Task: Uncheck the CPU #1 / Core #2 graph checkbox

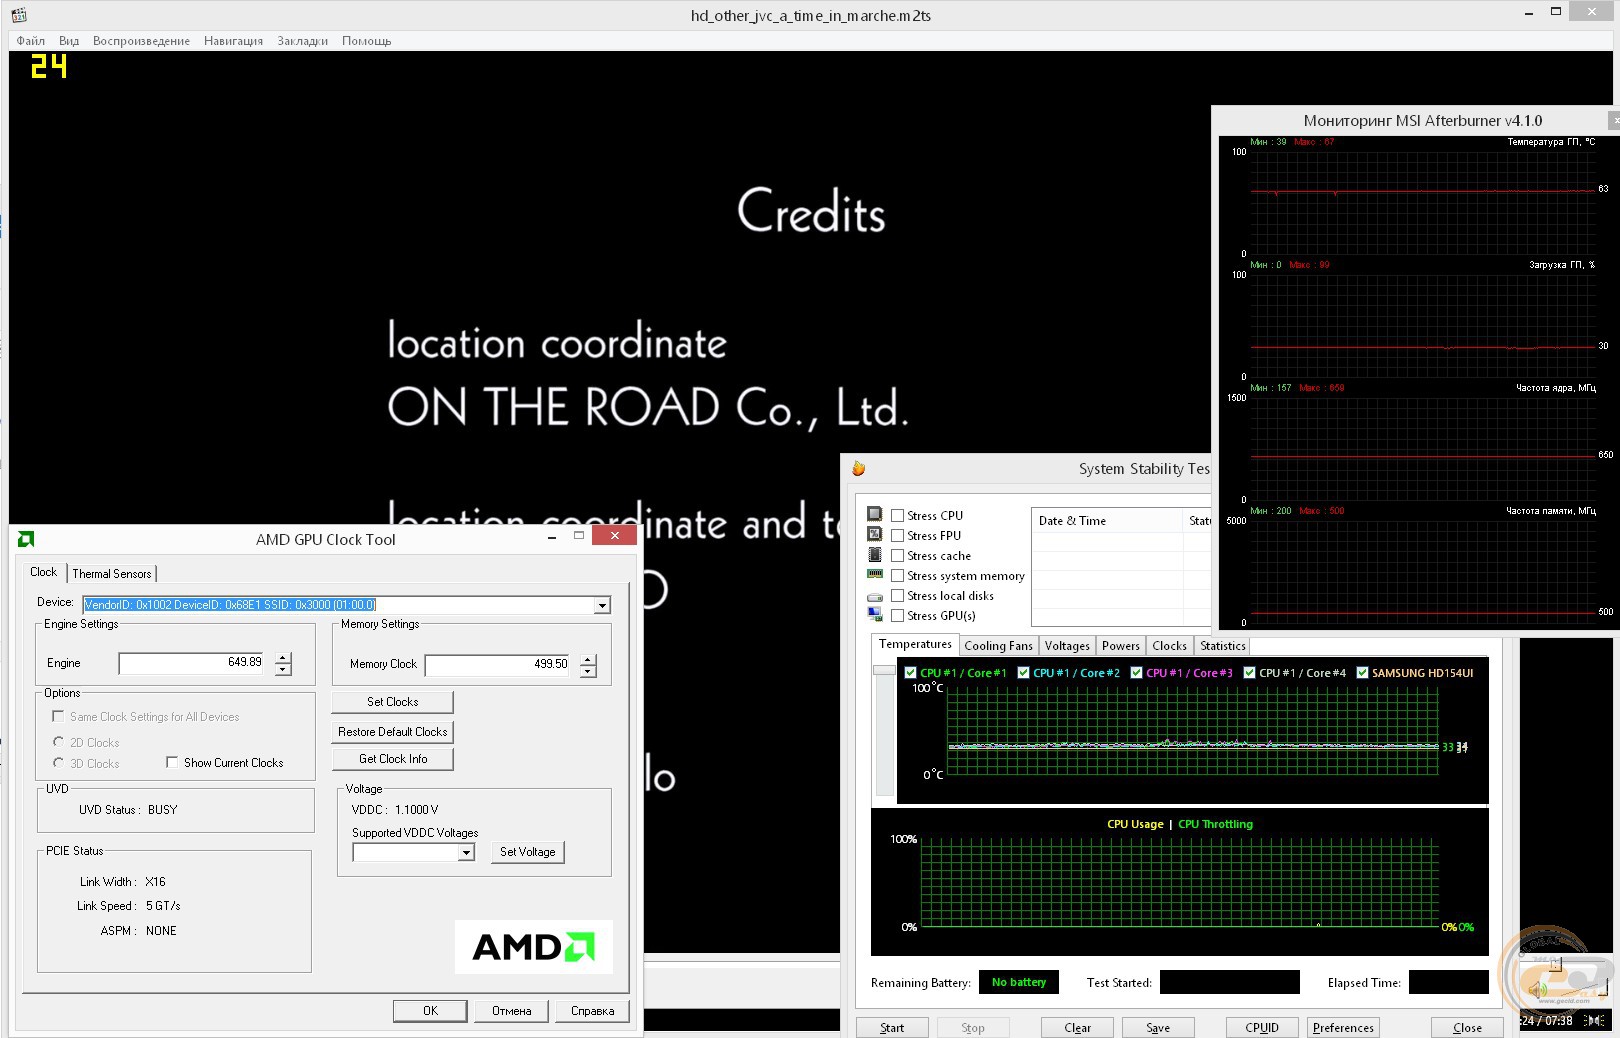Action: pos(1023,673)
